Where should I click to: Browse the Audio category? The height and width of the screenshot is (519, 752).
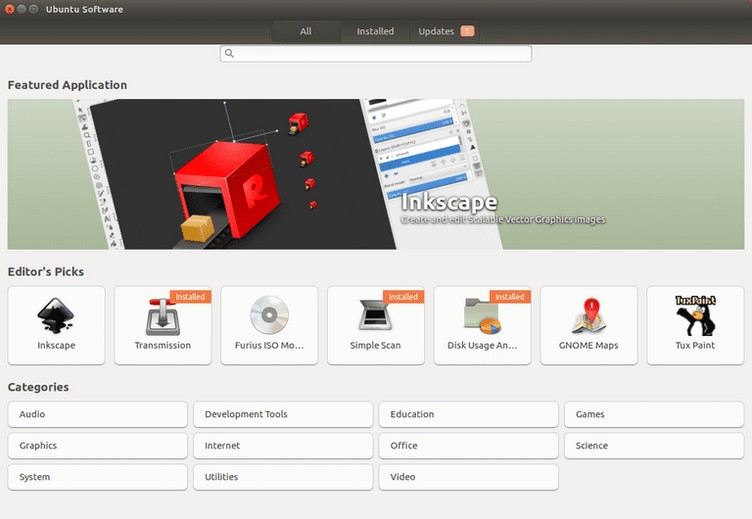click(x=97, y=414)
